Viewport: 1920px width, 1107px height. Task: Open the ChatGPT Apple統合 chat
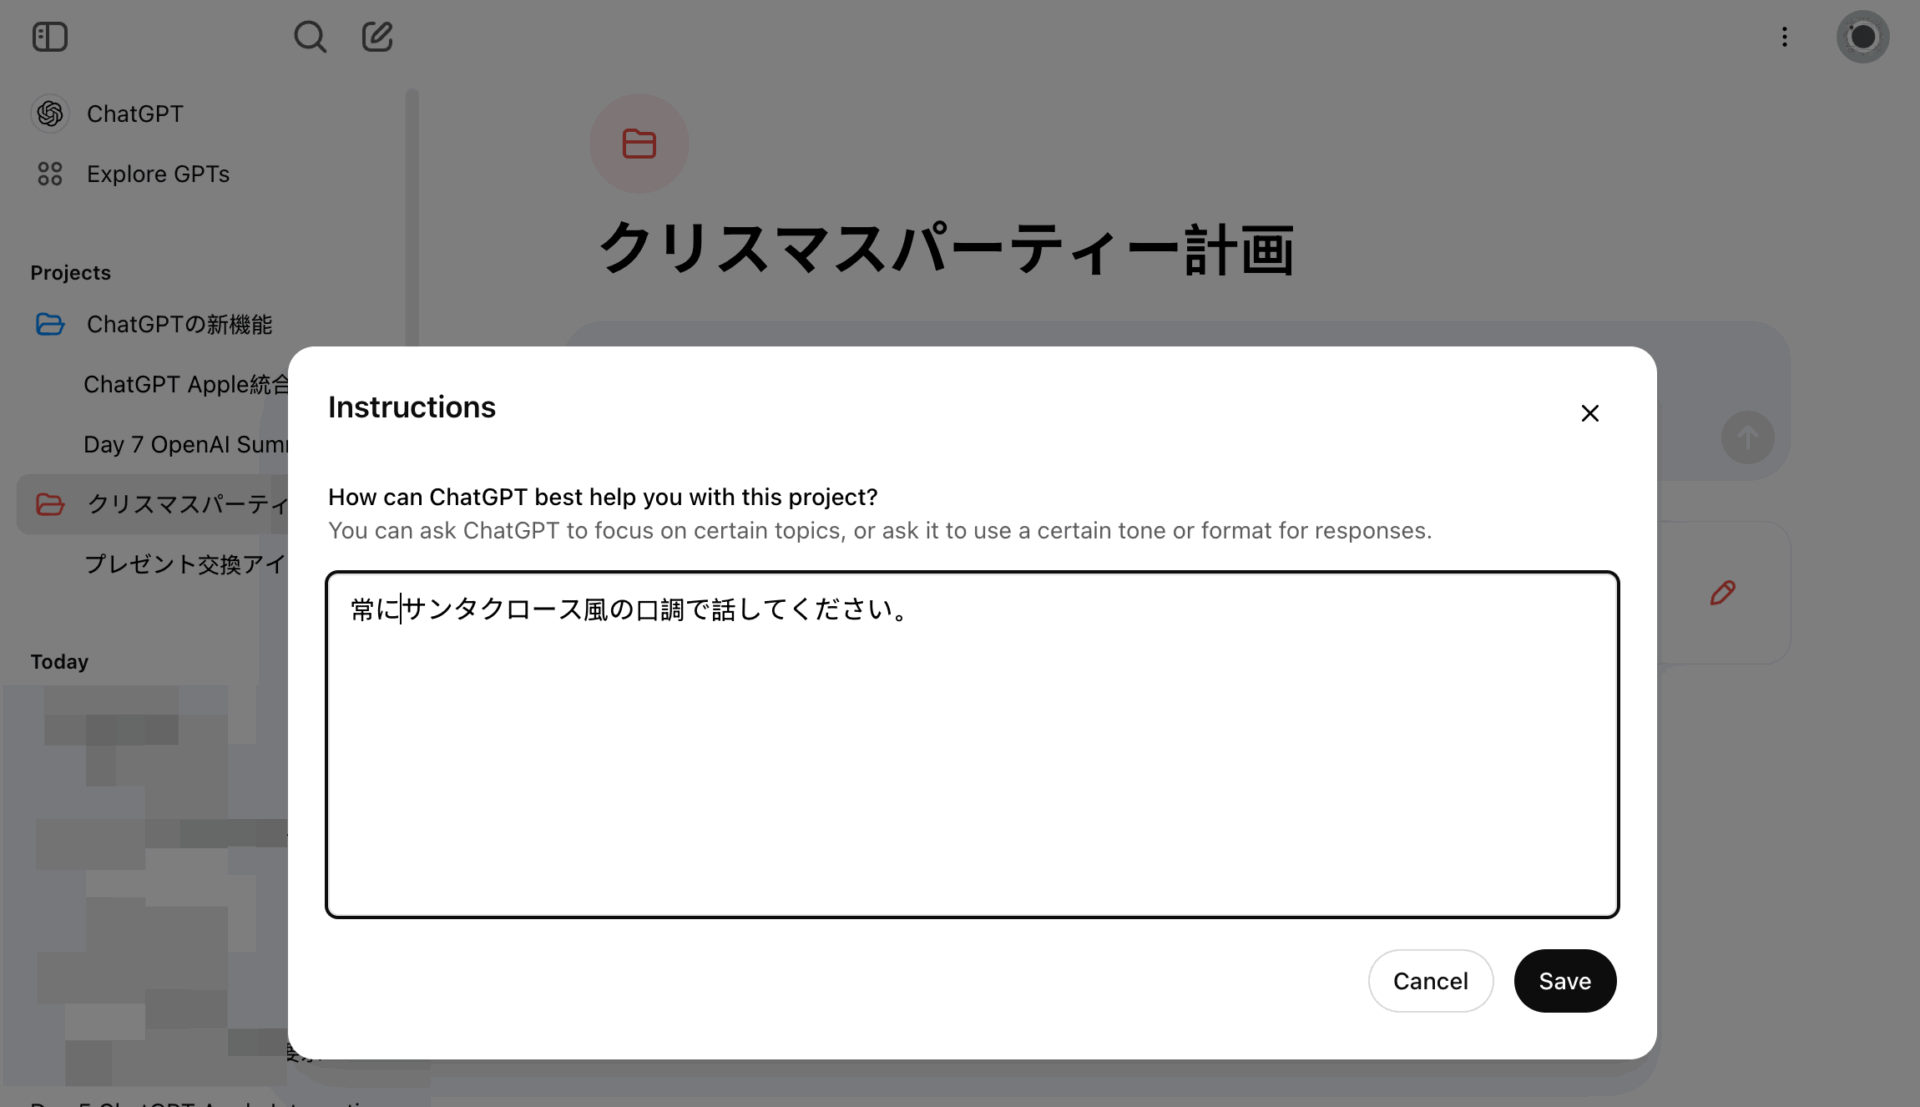point(185,384)
